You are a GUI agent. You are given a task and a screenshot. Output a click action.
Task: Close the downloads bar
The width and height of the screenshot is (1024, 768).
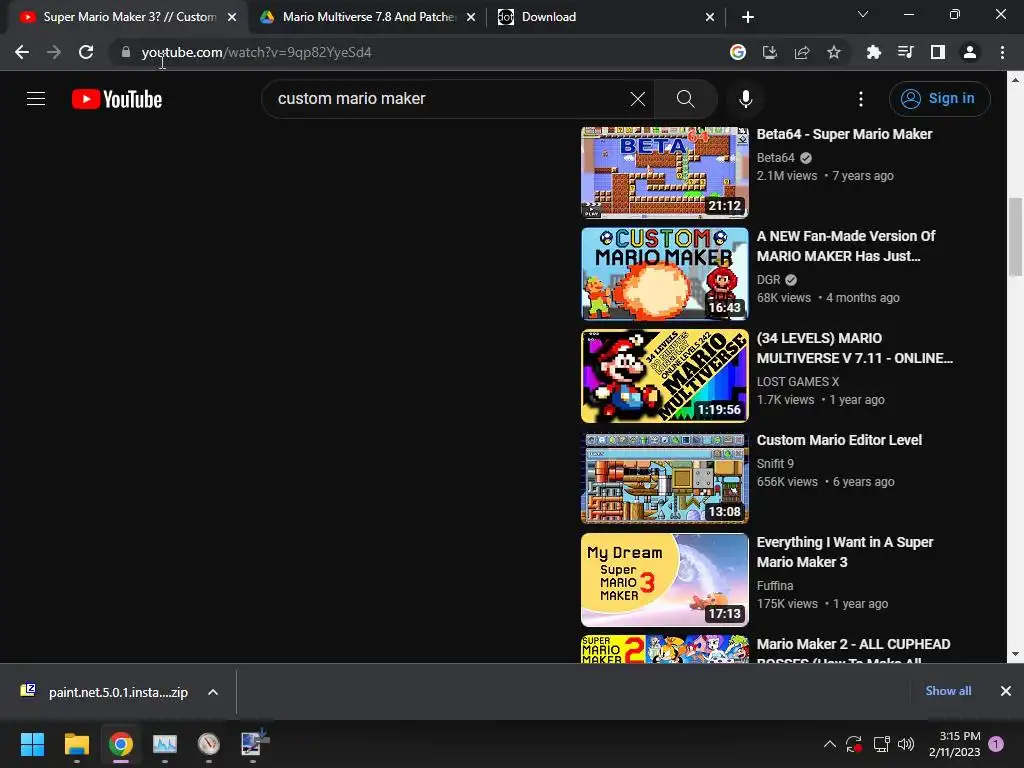(x=1006, y=691)
